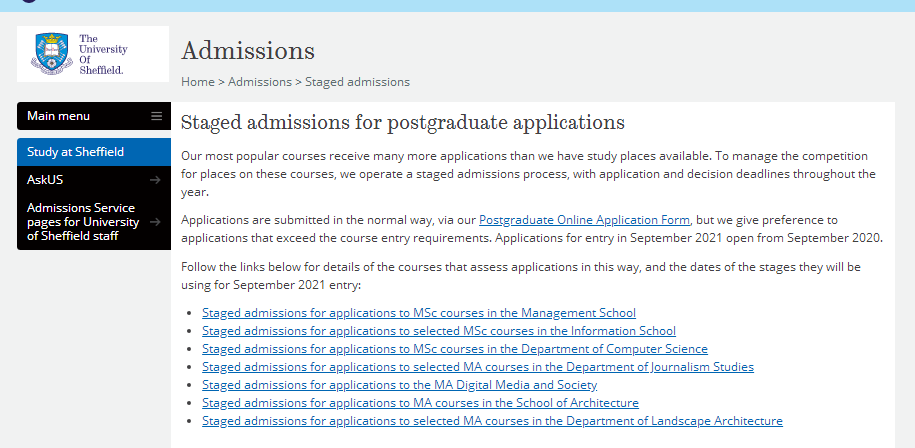Open Admissions Service pages for staff
This screenshot has width=915, height=448.
(94, 222)
